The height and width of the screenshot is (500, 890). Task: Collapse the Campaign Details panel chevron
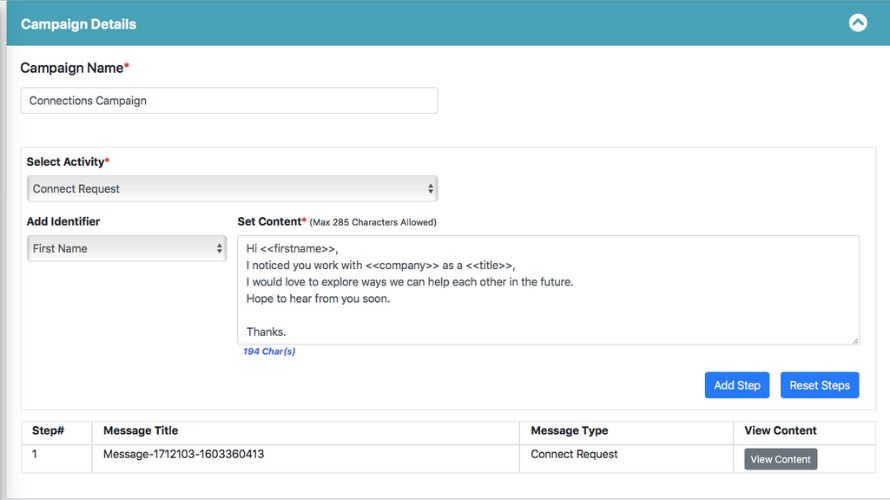tap(857, 23)
